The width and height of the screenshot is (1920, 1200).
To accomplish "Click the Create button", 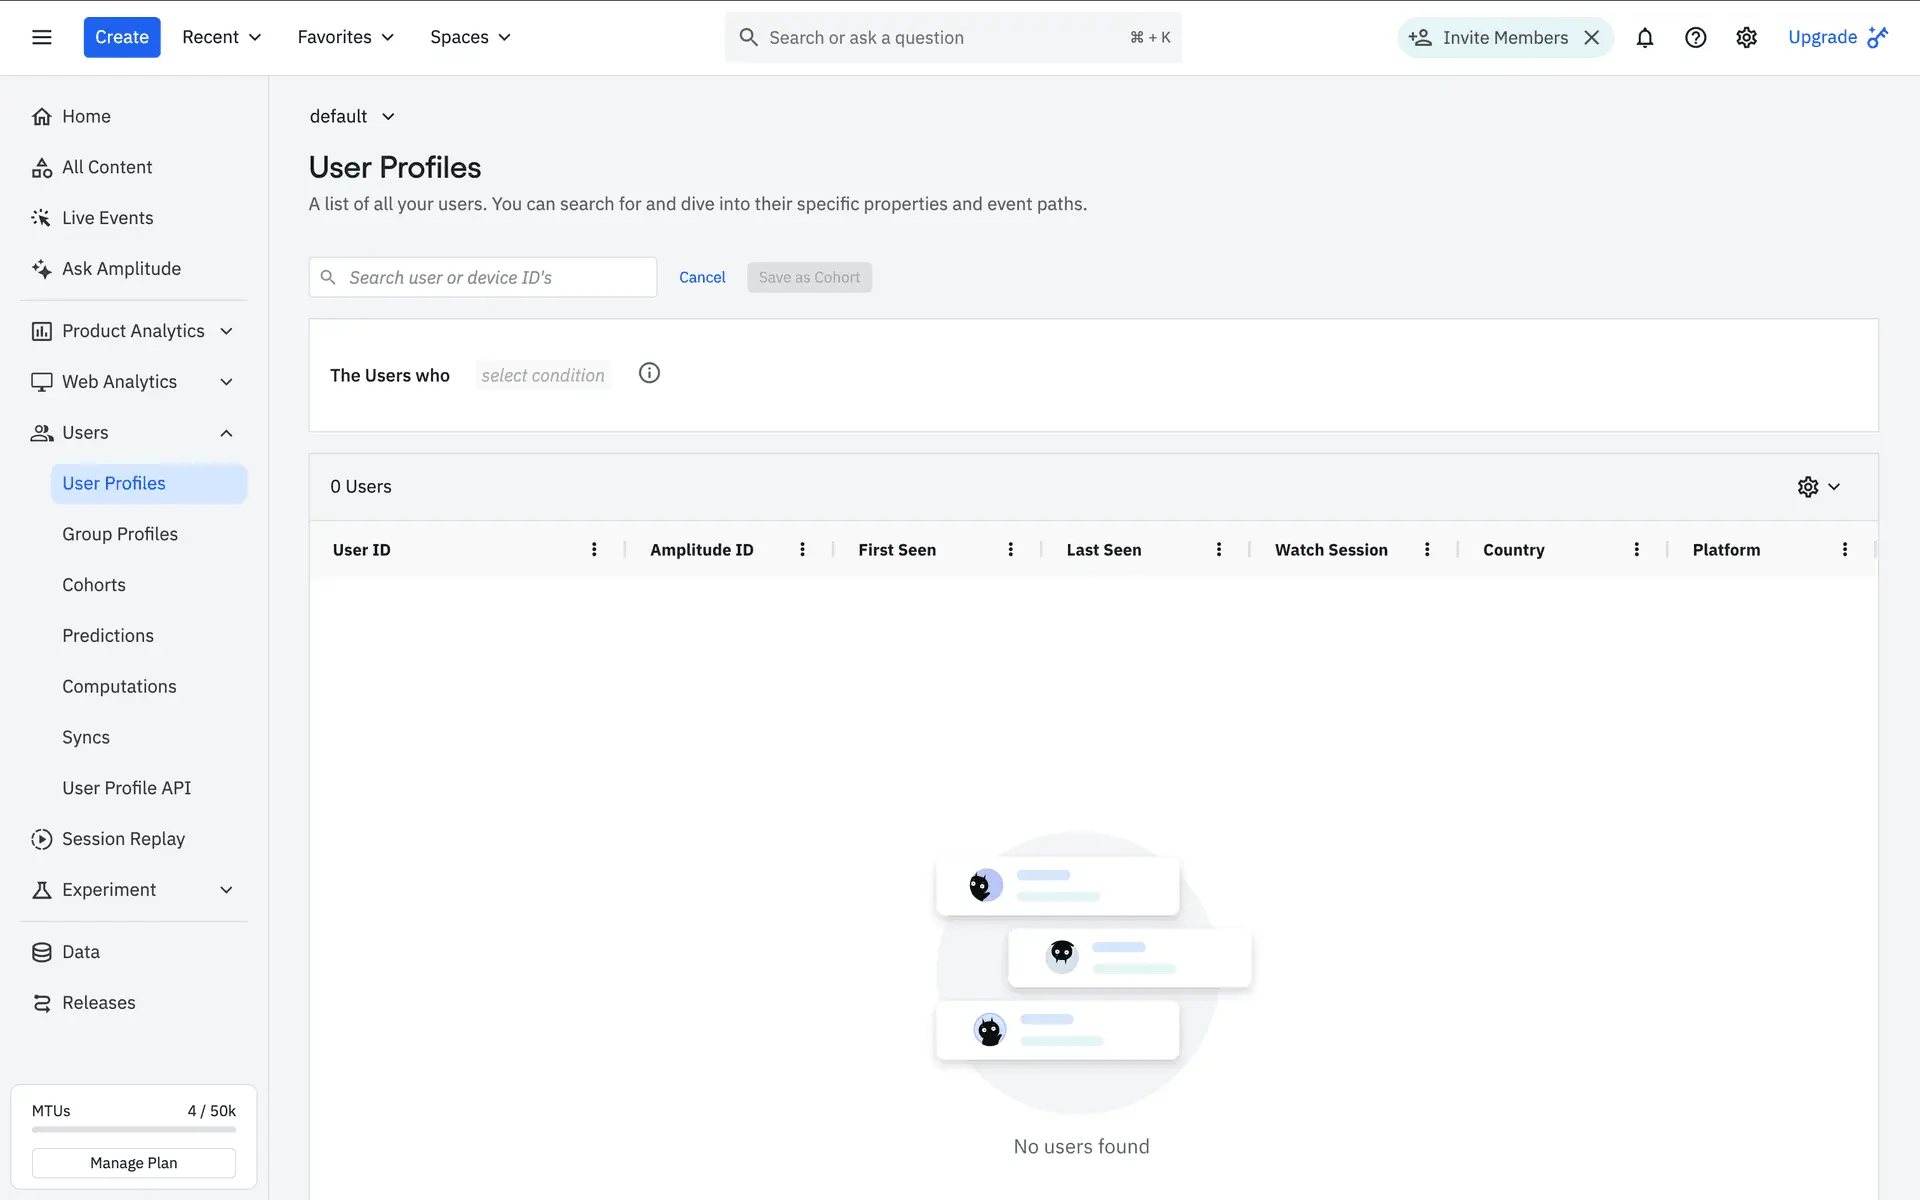I will pos(121,37).
